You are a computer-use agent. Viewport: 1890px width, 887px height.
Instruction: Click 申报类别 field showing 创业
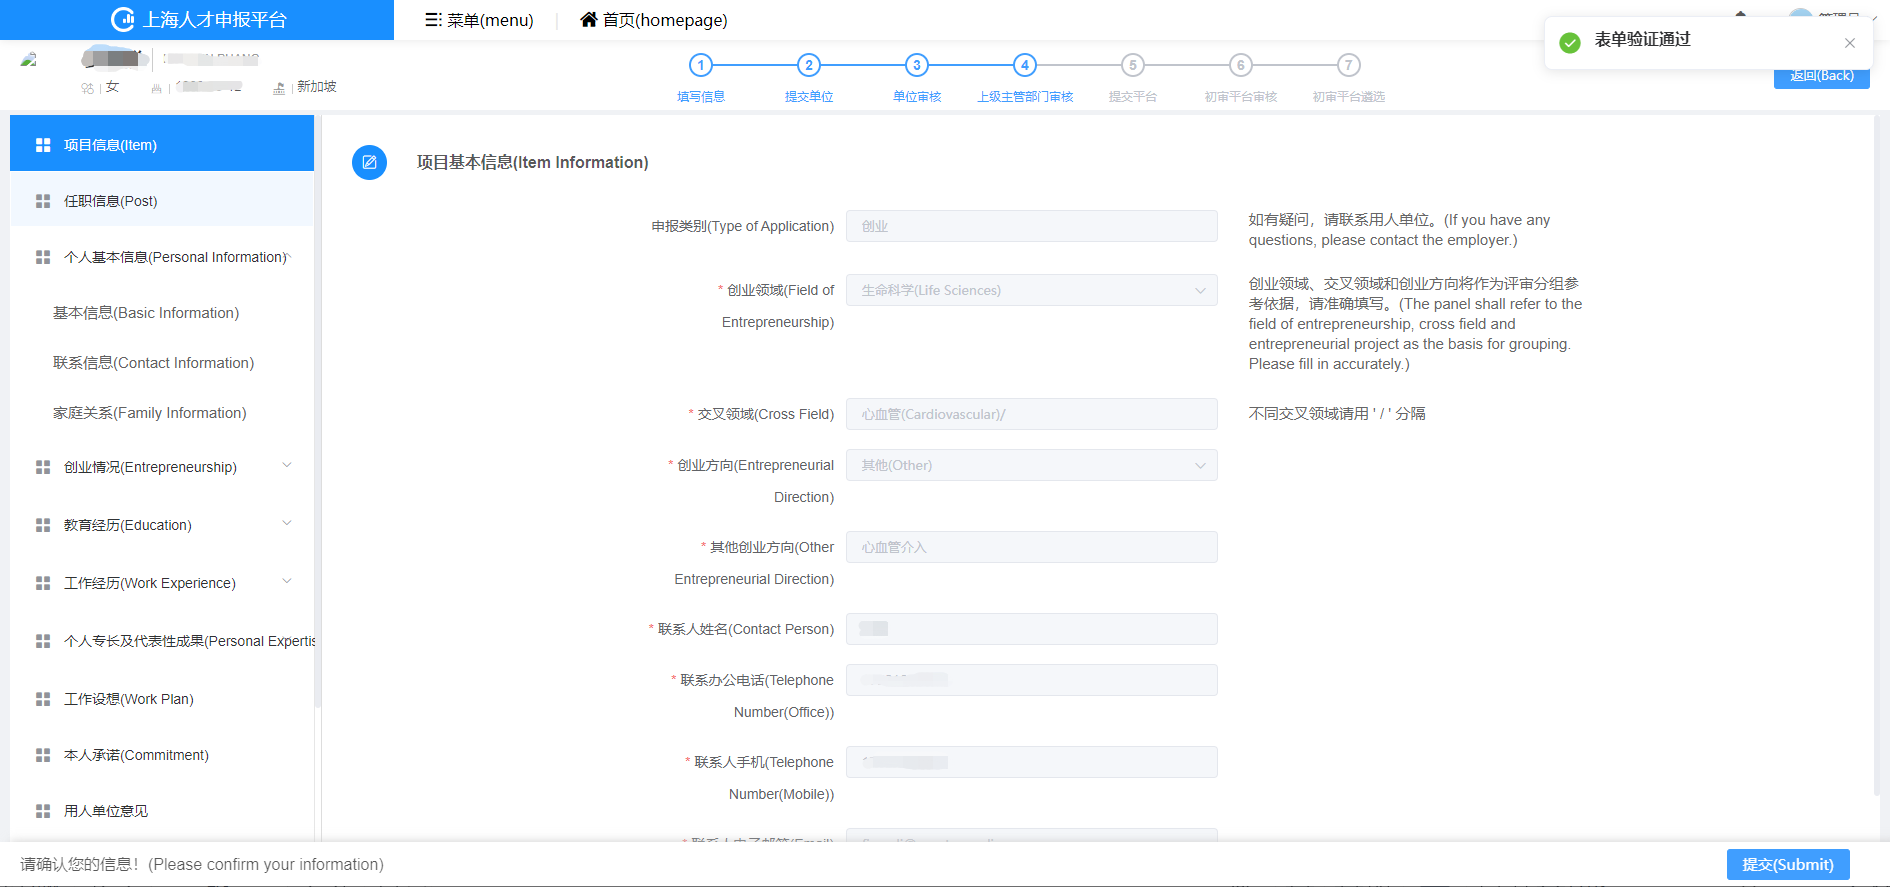point(1031,226)
